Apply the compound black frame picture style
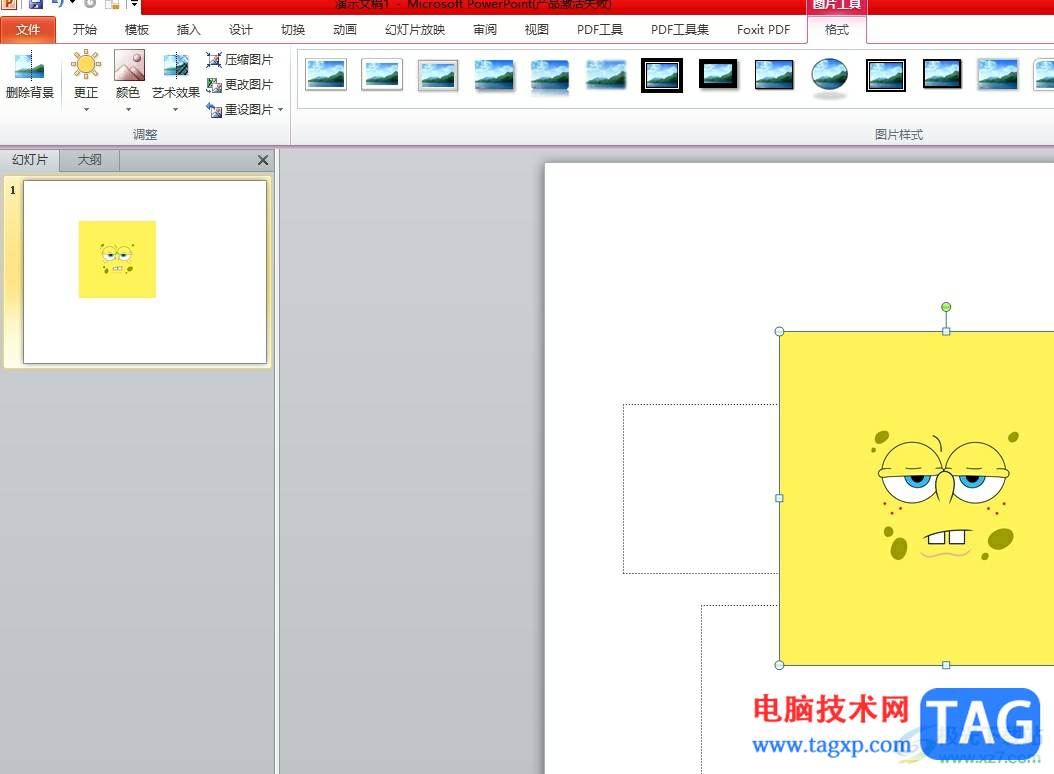 (x=886, y=75)
